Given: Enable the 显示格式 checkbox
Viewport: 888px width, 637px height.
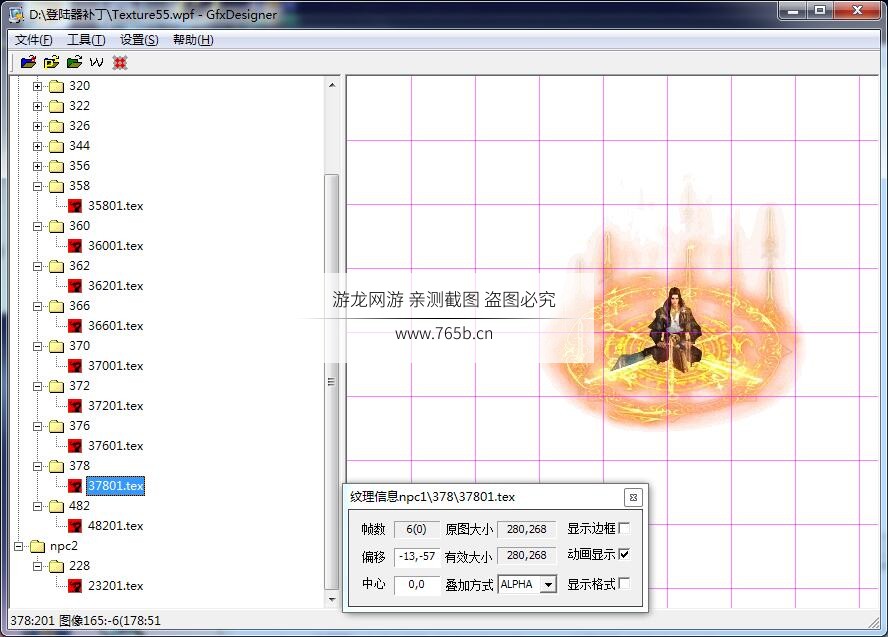Looking at the screenshot, I should click(624, 583).
